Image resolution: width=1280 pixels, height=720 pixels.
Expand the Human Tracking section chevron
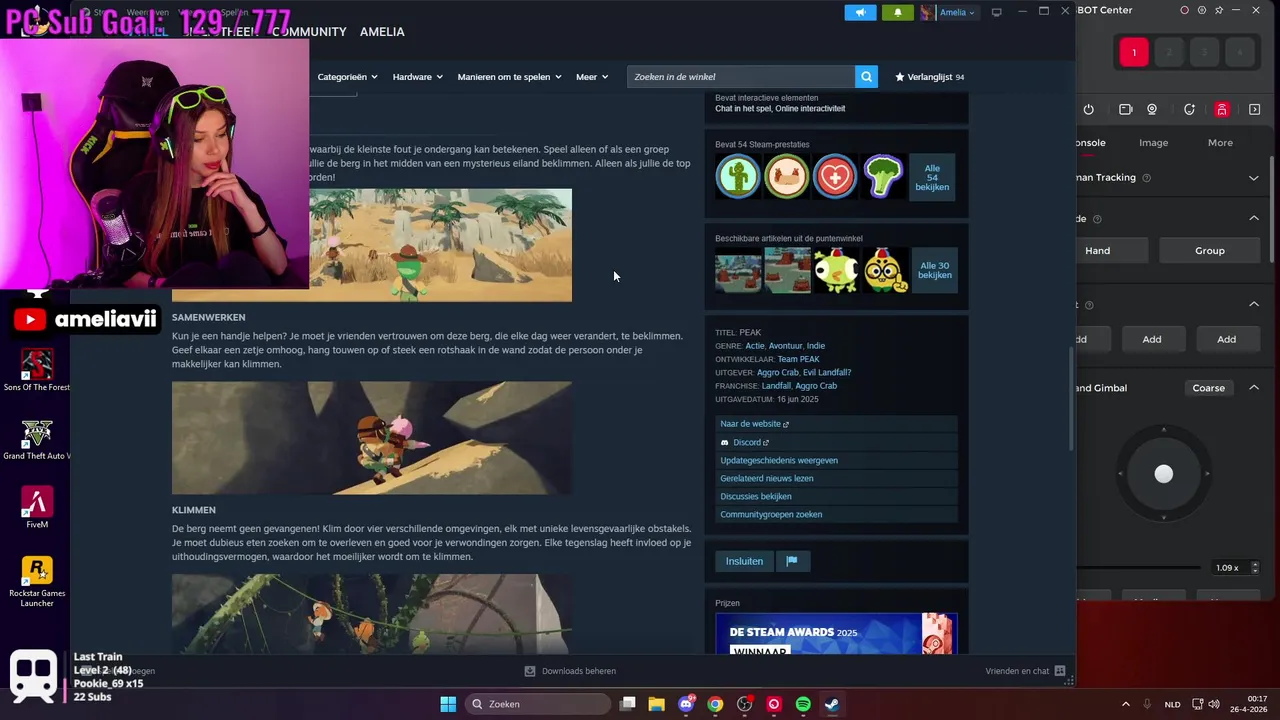pyautogui.click(x=1253, y=178)
